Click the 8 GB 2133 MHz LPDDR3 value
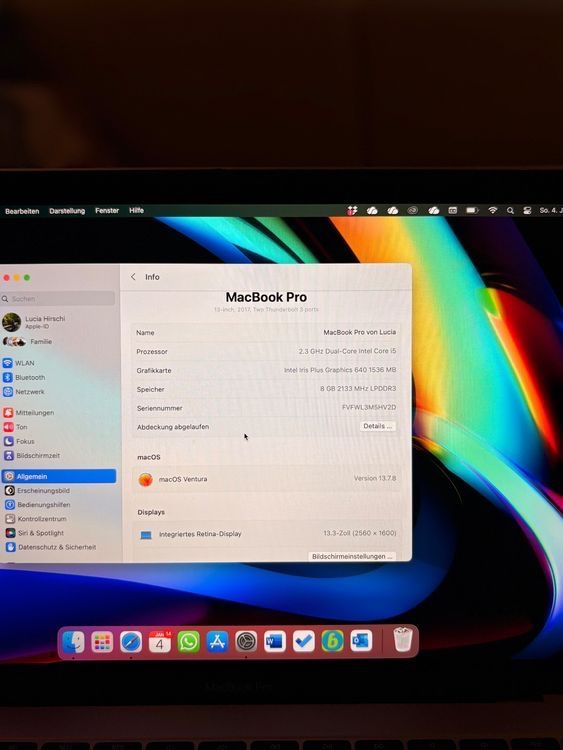The height and width of the screenshot is (750, 563). (x=358, y=388)
